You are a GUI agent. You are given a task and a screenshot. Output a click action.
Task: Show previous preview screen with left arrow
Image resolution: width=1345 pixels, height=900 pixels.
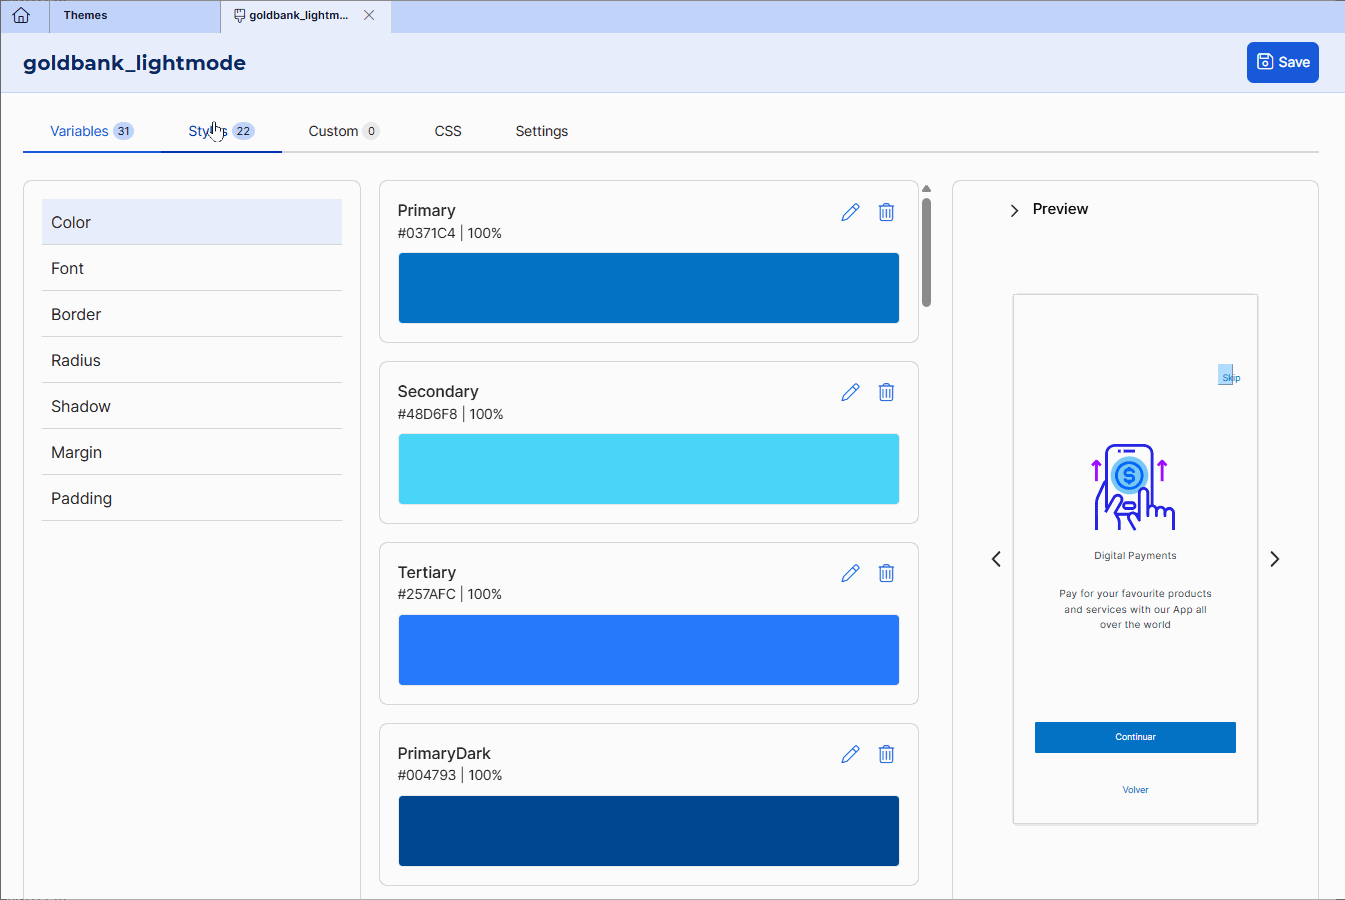[x=996, y=559]
